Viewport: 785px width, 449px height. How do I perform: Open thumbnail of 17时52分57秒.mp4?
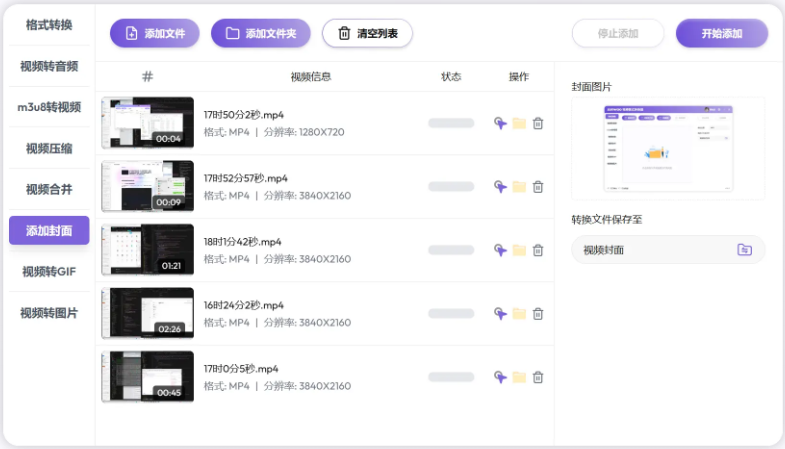[147, 186]
